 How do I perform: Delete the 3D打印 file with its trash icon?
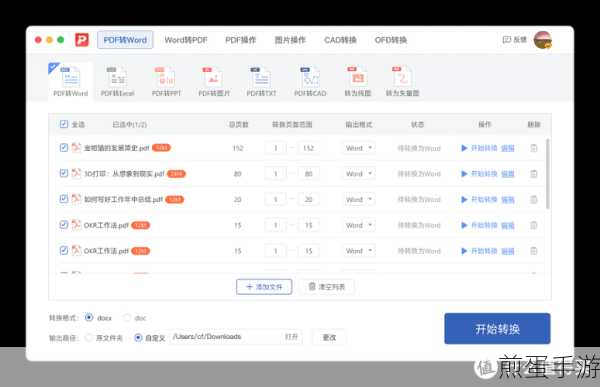pos(533,174)
